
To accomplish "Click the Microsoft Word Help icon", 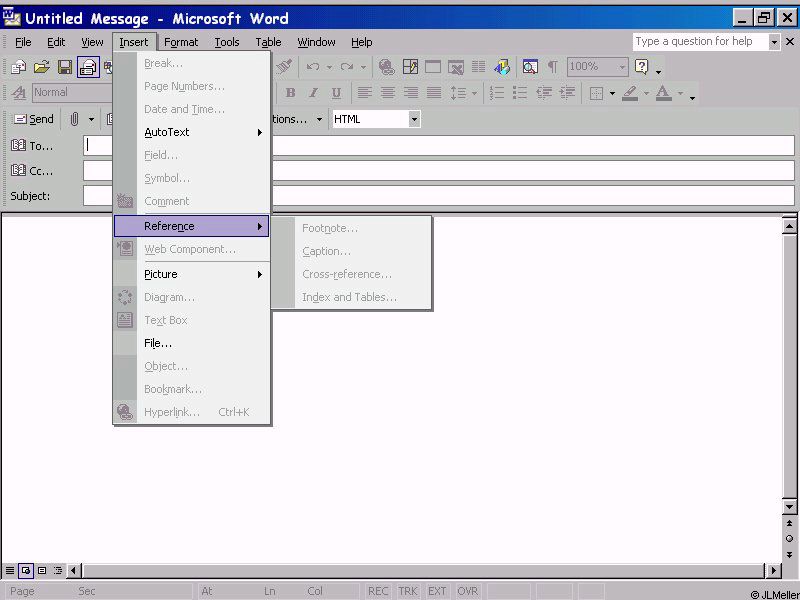I will pyautogui.click(x=641, y=67).
